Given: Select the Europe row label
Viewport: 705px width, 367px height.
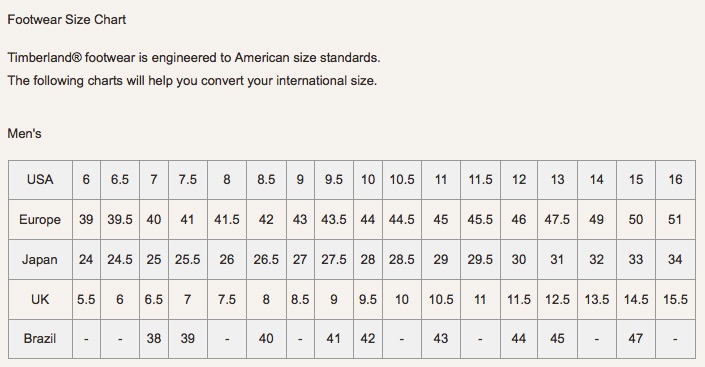Looking at the screenshot, I should click(x=40, y=219).
